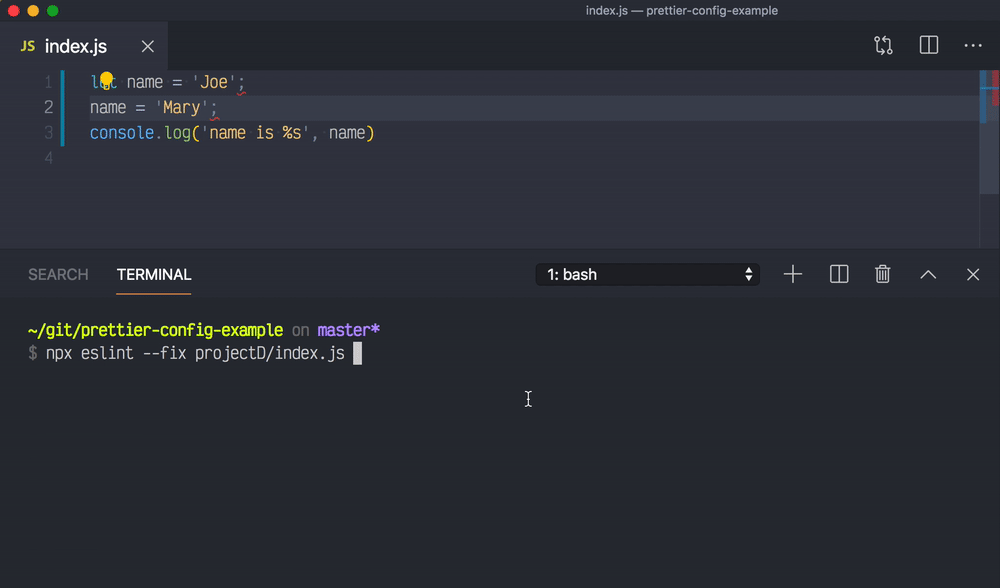The width and height of the screenshot is (1000, 588).
Task: Split the terminal pane
Action: click(838, 274)
